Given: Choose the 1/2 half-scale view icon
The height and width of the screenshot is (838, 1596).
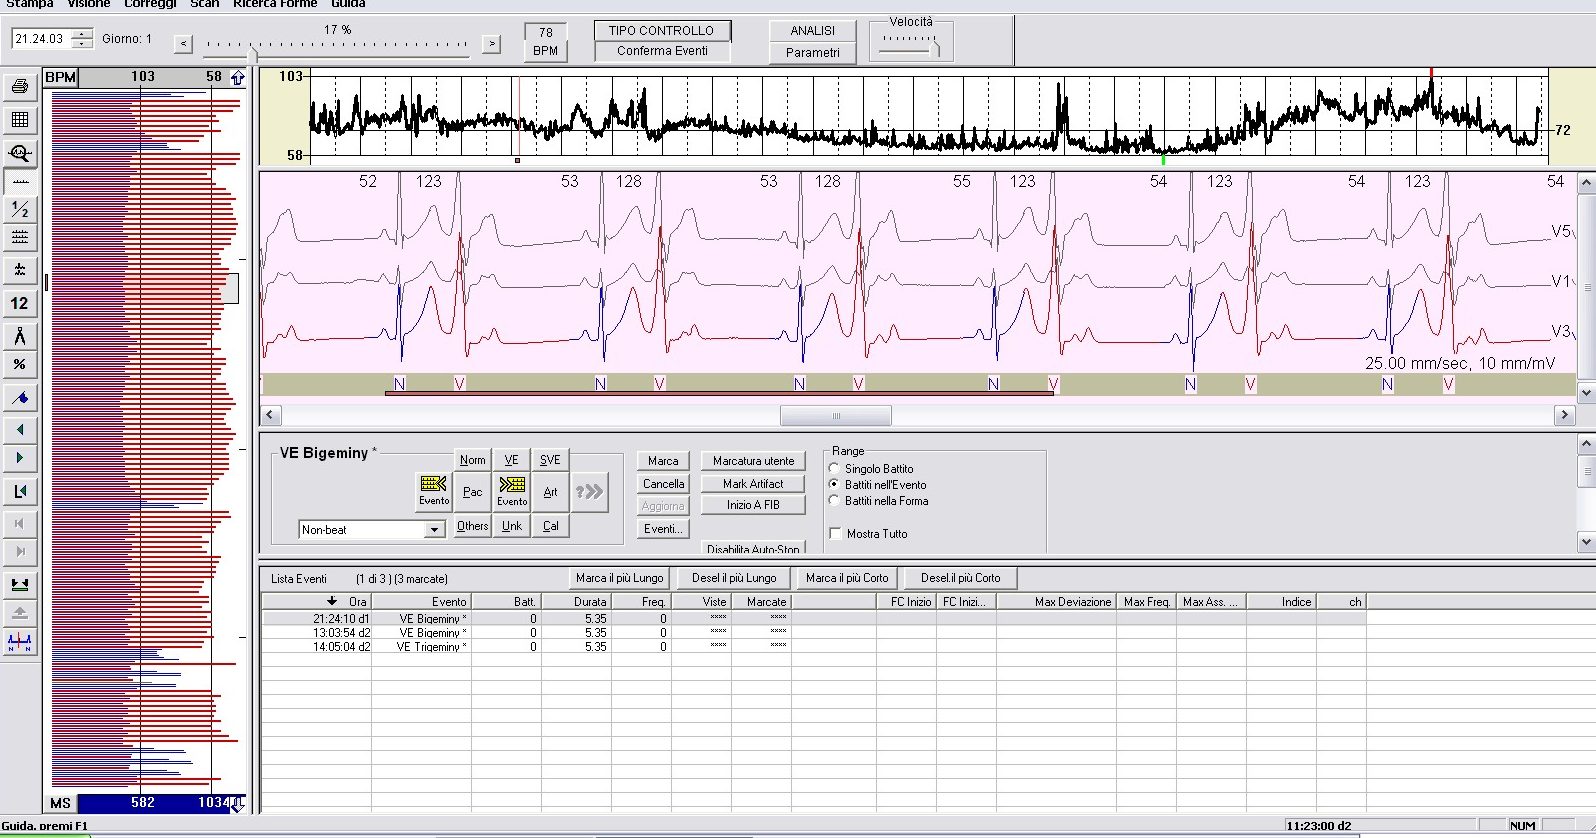Looking at the screenshot, I should coord(19,209).
